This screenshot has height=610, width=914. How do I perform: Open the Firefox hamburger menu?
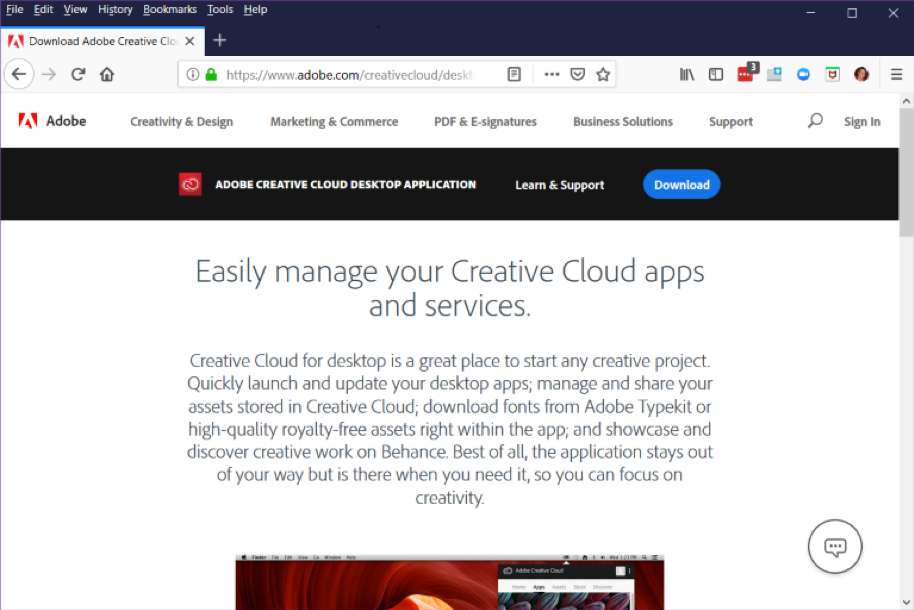(897, 74)
